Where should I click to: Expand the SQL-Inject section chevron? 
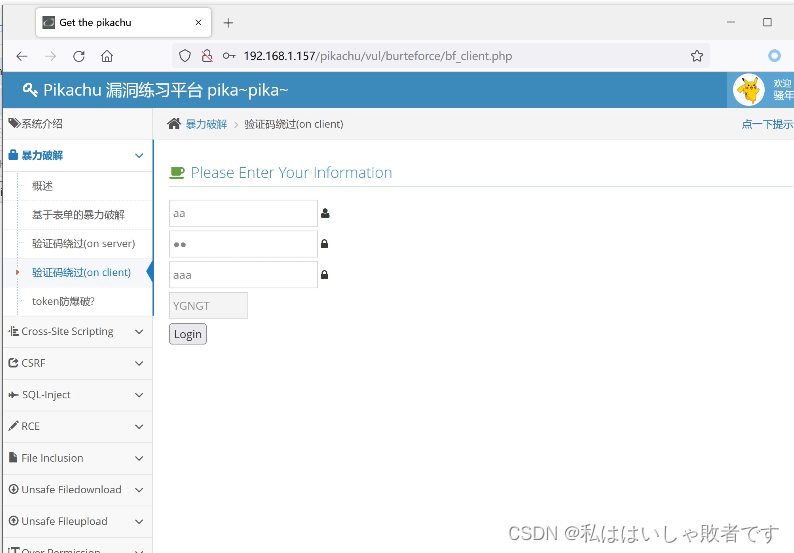click(139, 395)
